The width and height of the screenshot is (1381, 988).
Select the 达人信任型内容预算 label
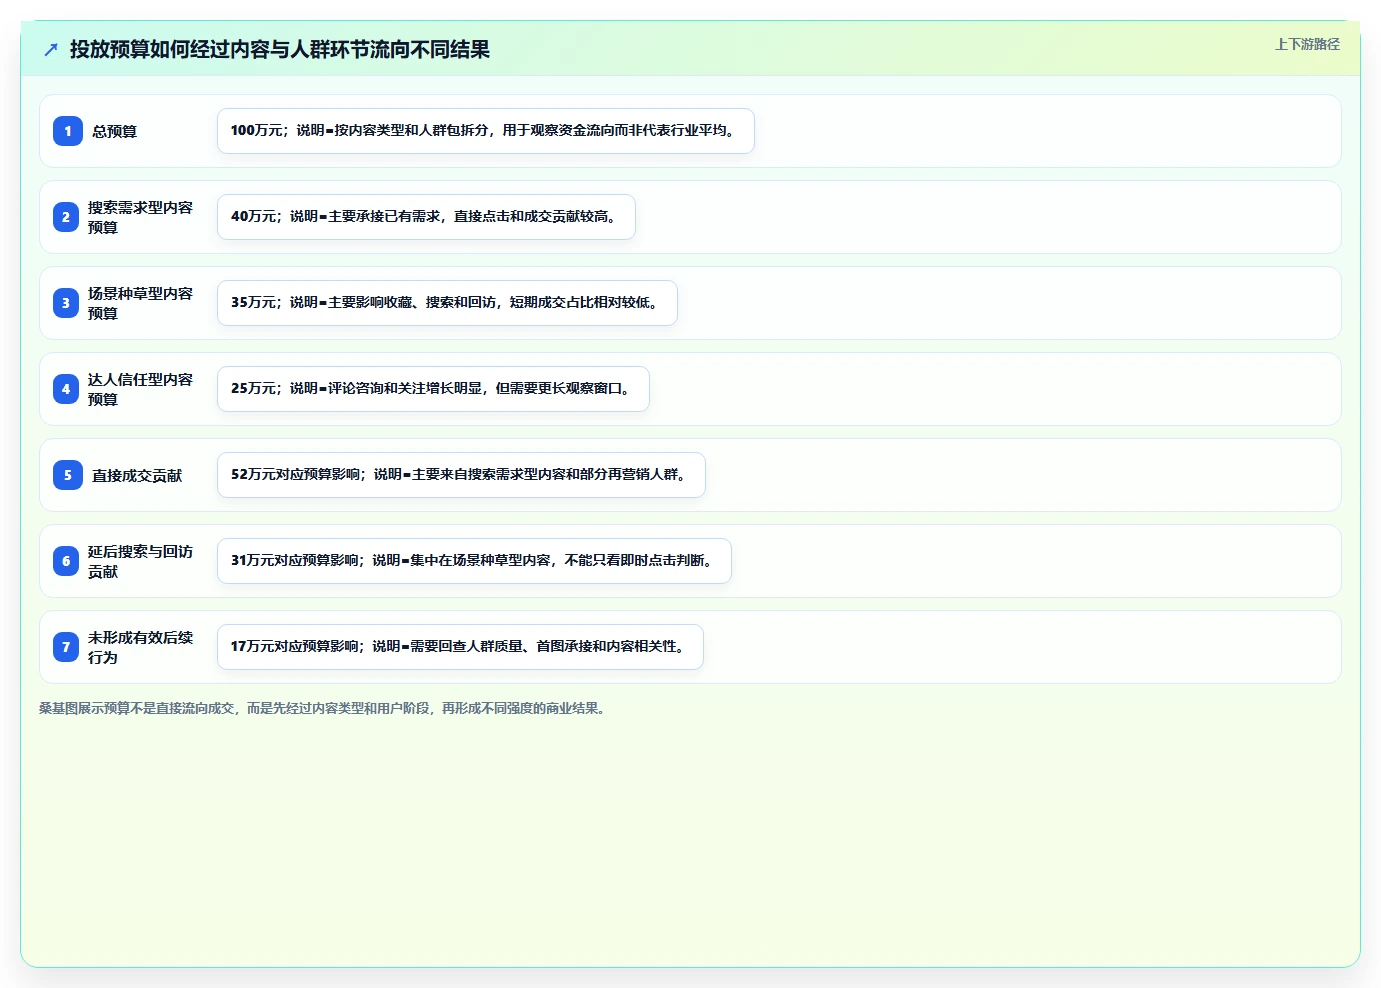140,389
